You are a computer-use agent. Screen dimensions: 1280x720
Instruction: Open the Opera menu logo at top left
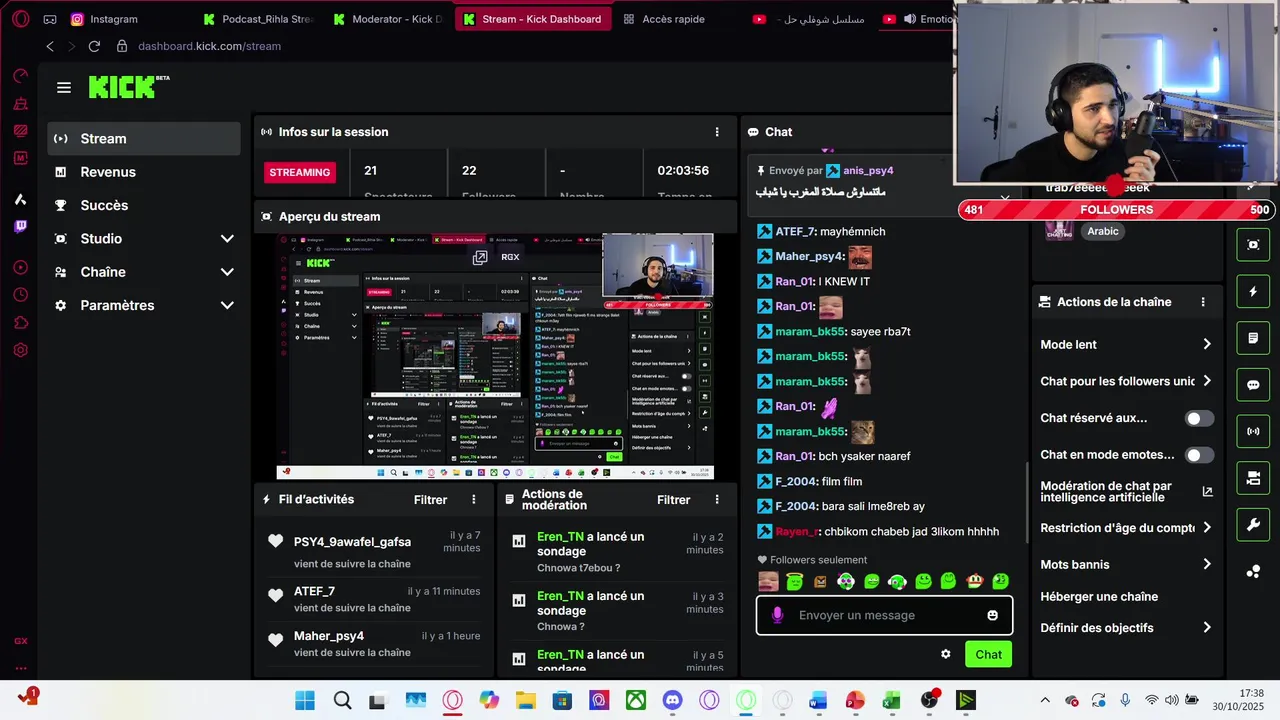tap(20, 19)
